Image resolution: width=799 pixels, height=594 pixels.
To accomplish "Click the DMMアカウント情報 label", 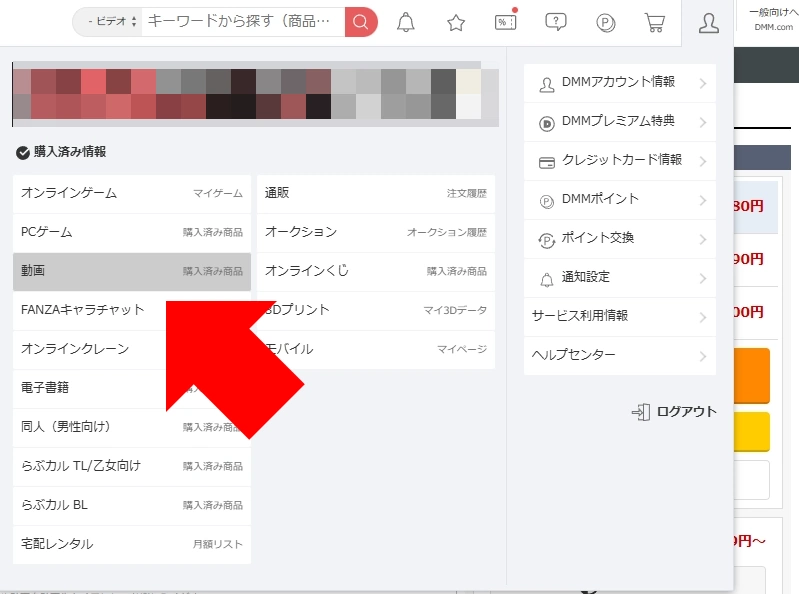I will [x=618, y=82].
